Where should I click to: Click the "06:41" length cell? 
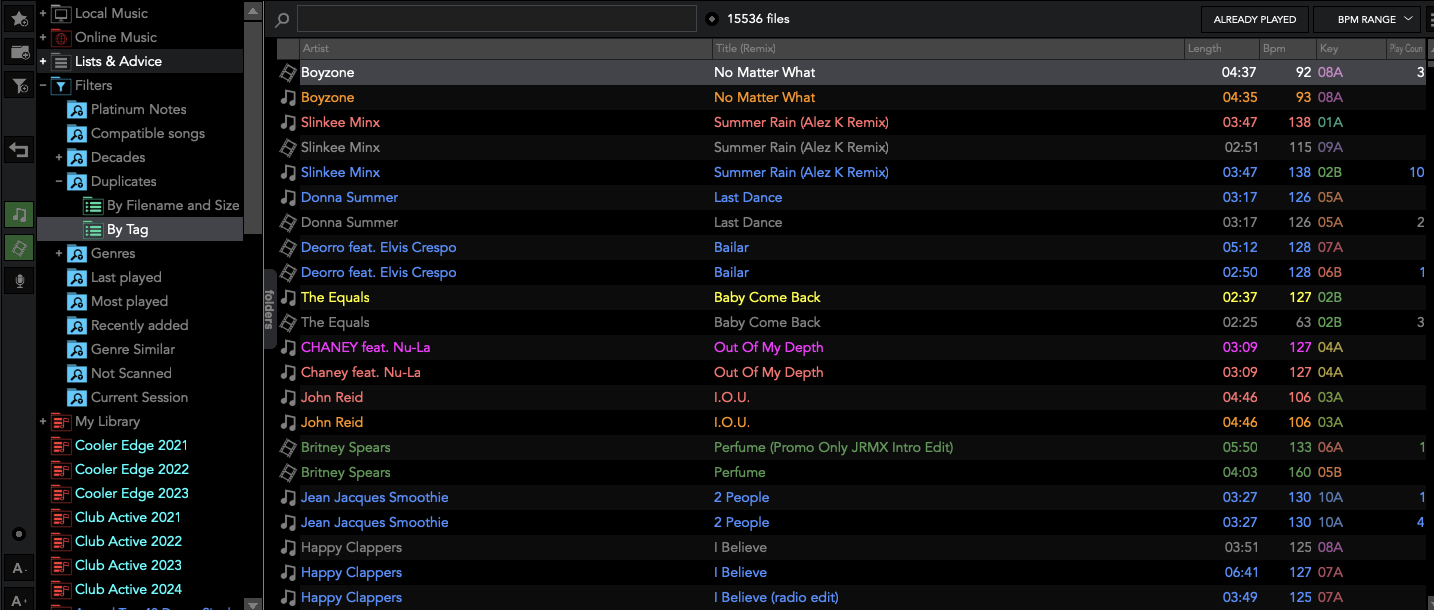(1239, 573)
